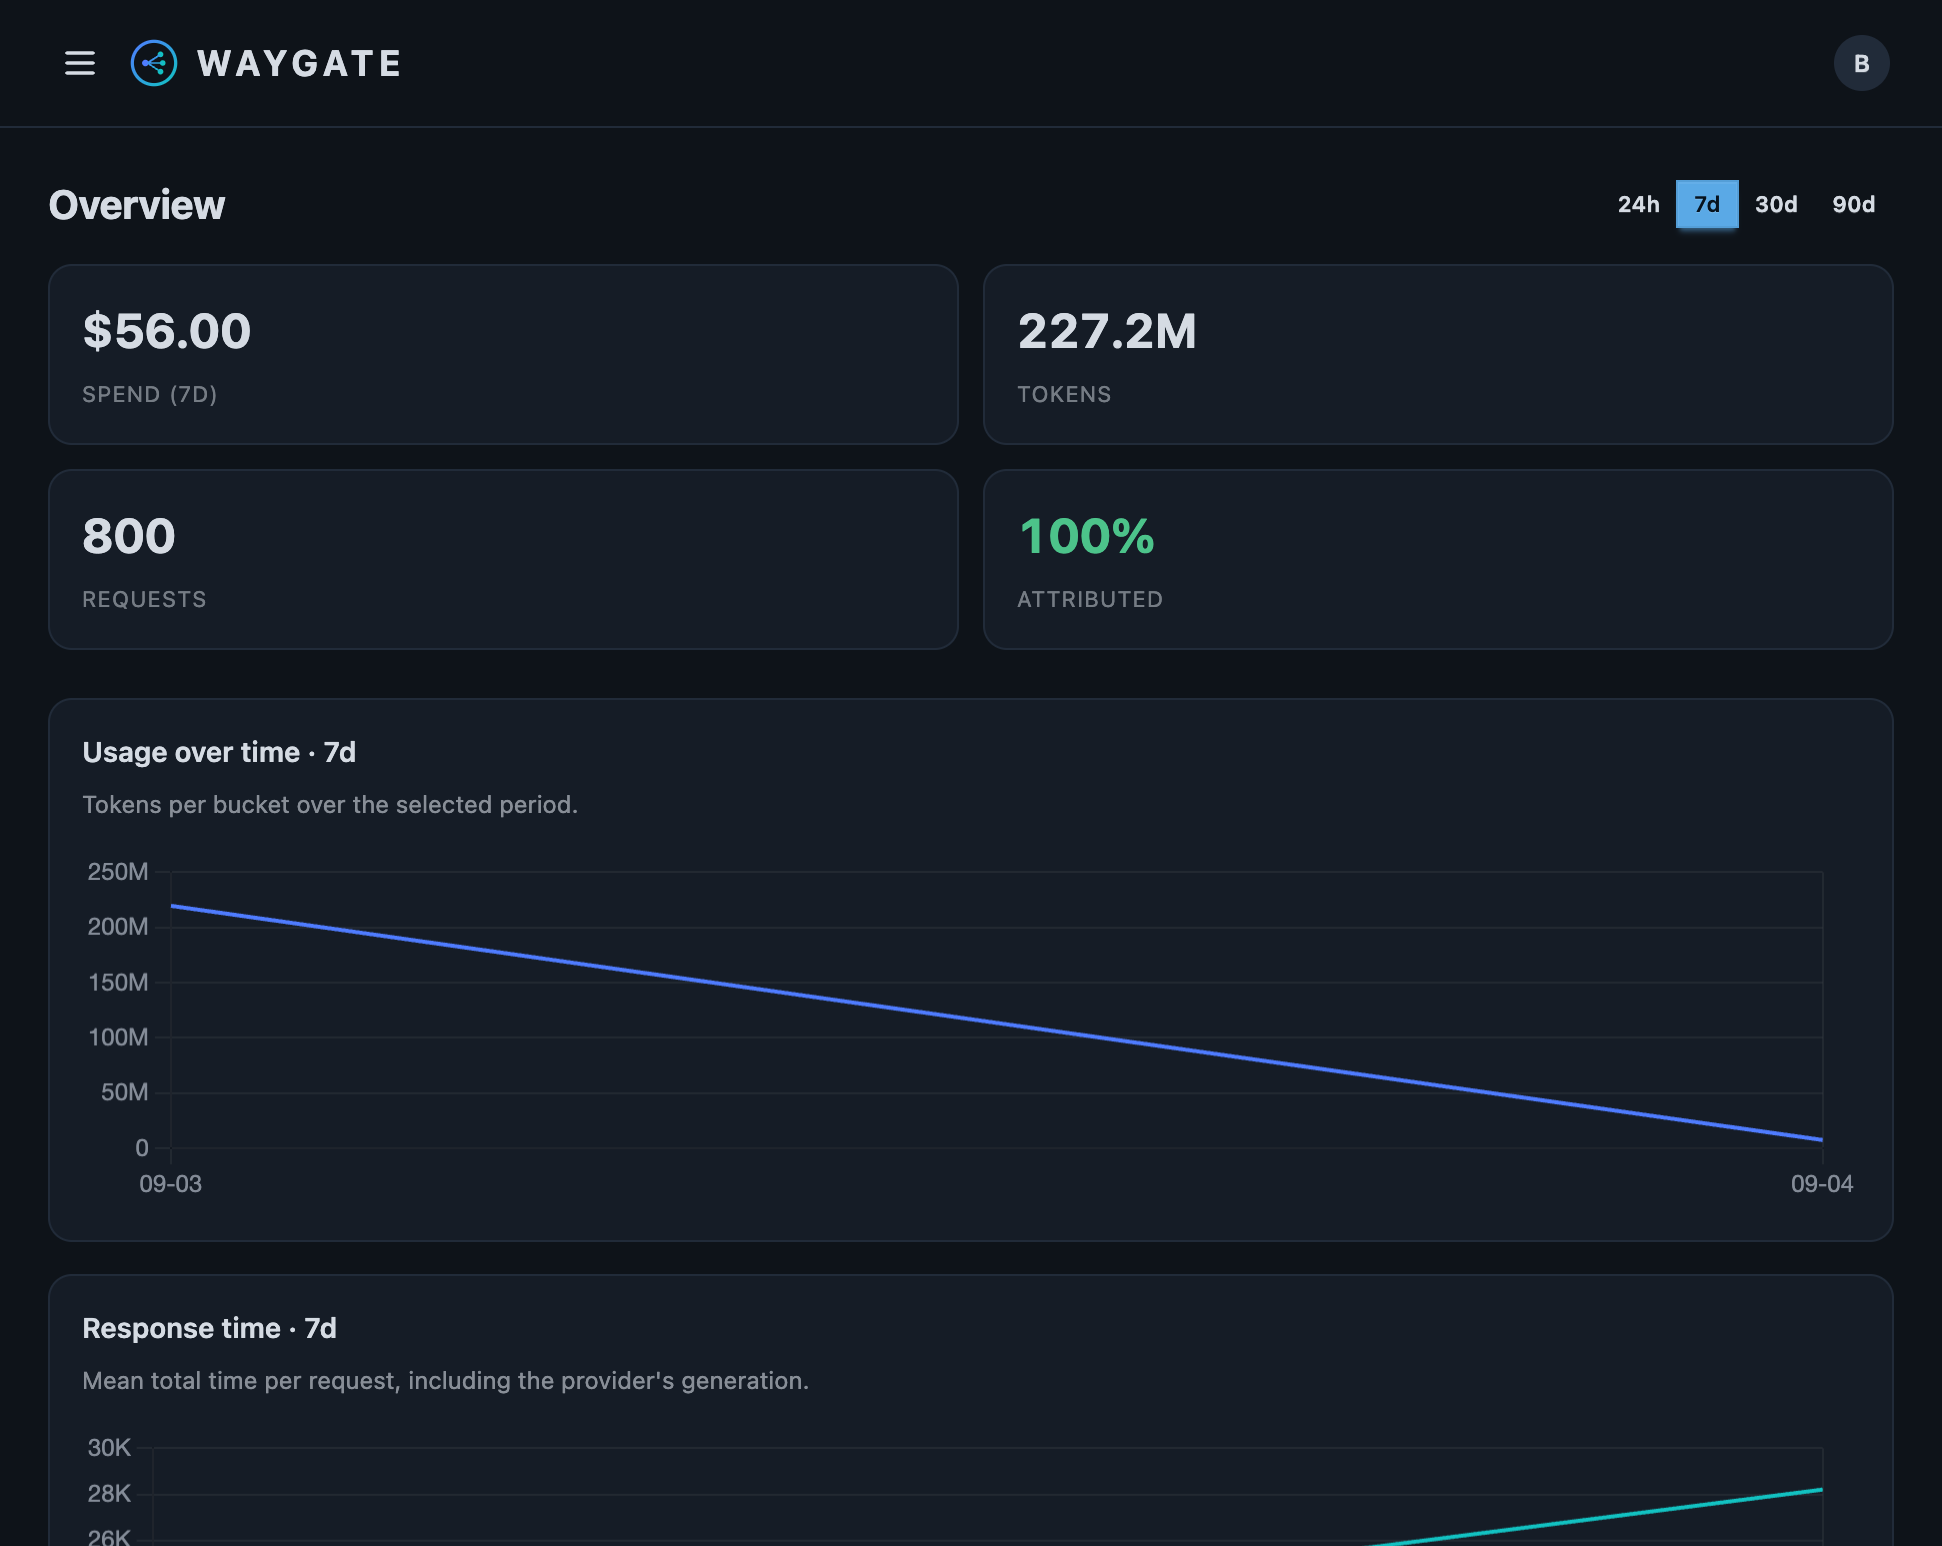Click the Tokens per bucket description

point(330,805)
